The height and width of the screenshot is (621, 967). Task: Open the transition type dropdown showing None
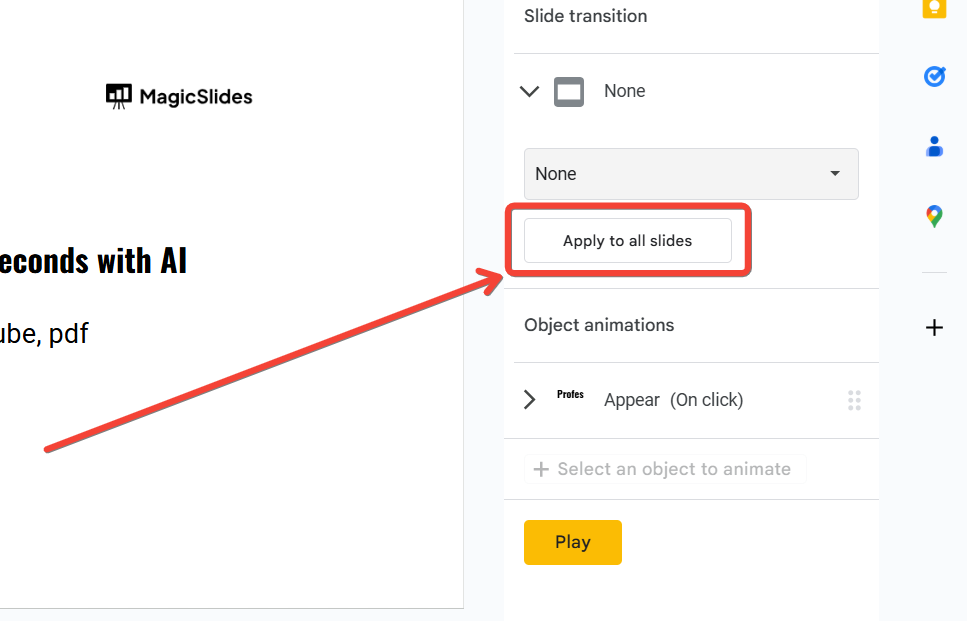691,174
